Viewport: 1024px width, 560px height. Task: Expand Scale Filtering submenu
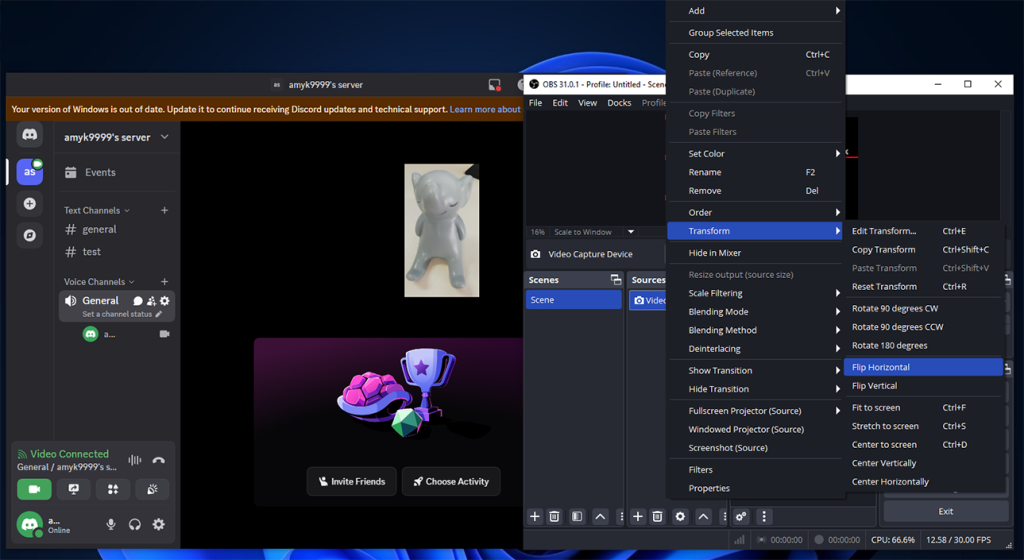pyautogui.click(x=755, y=293)
